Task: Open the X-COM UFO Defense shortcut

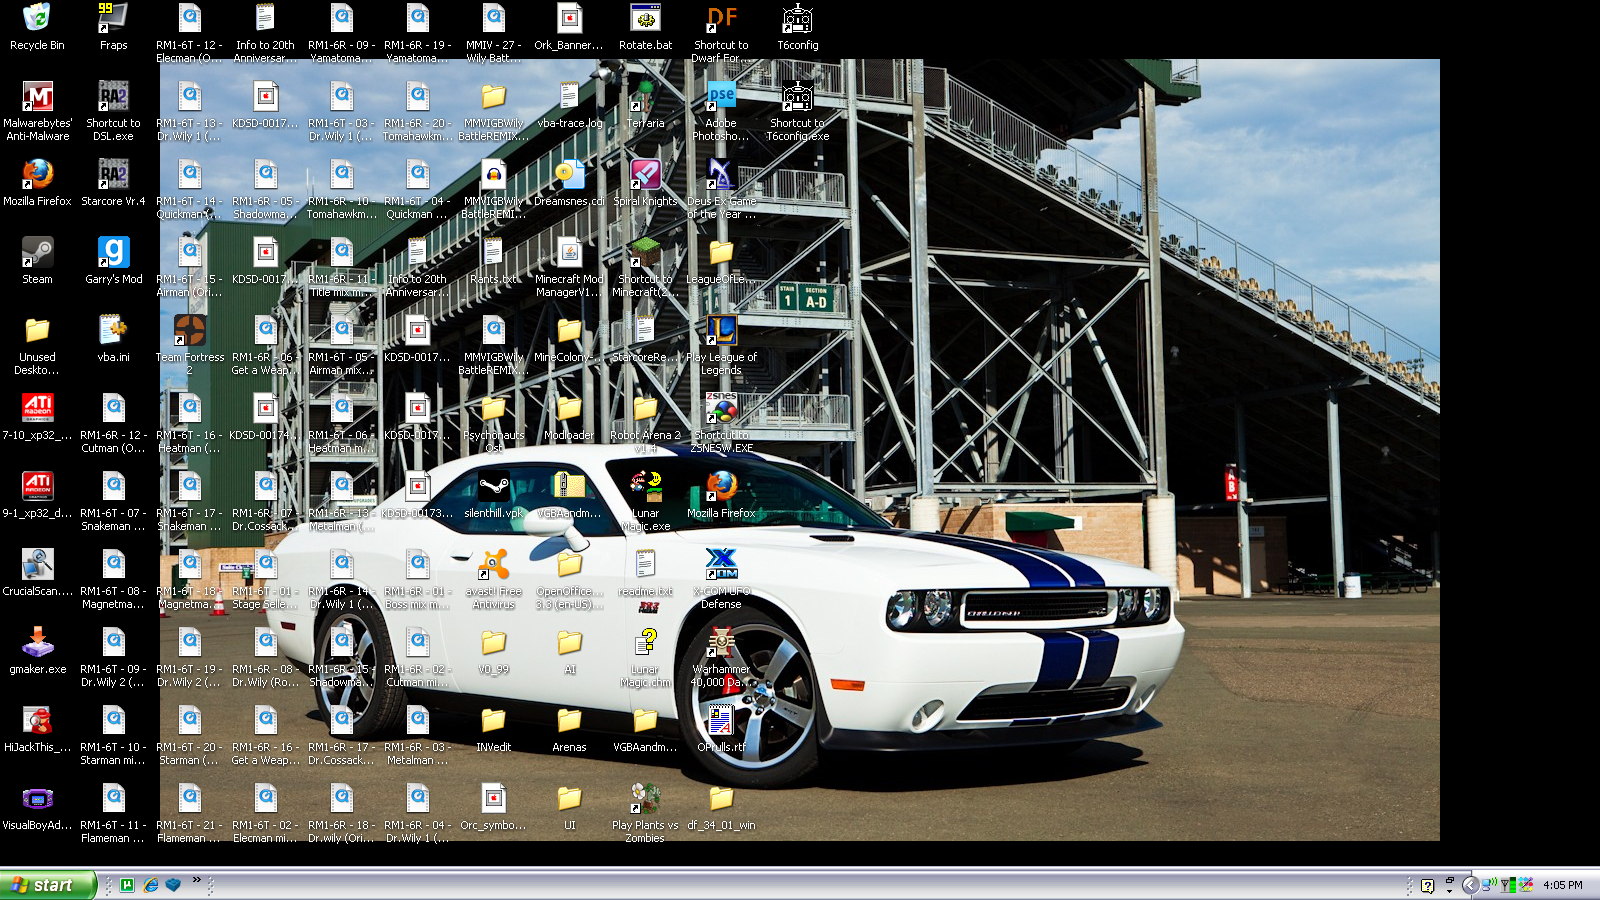Action: (x=721, y=565)
